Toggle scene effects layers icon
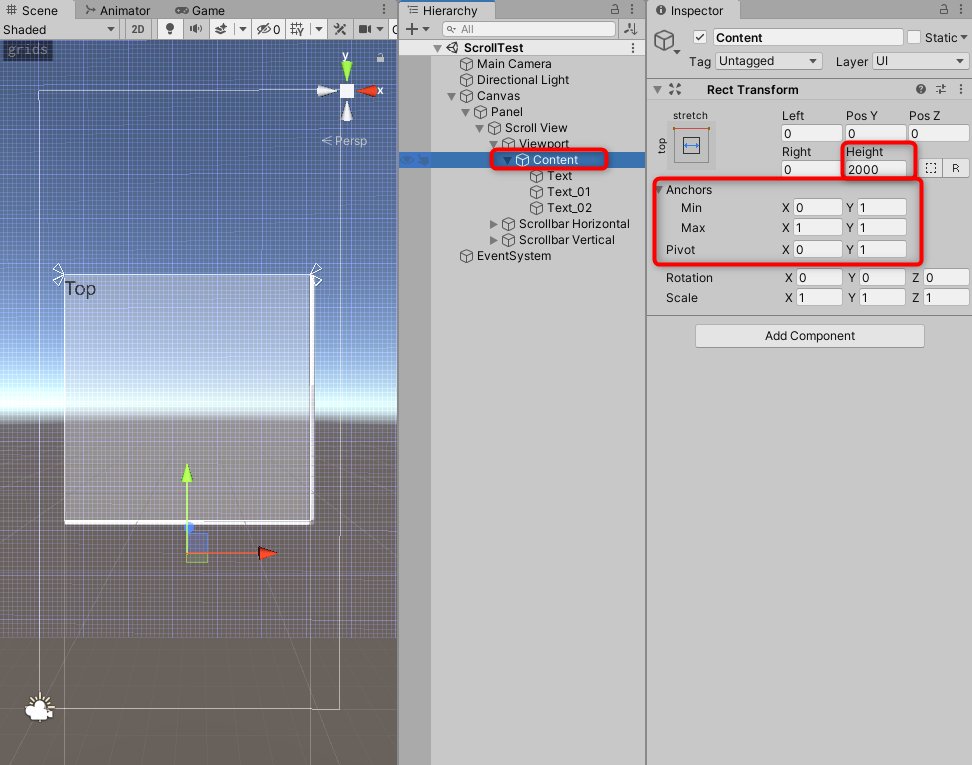 click(x=221, y=29)
